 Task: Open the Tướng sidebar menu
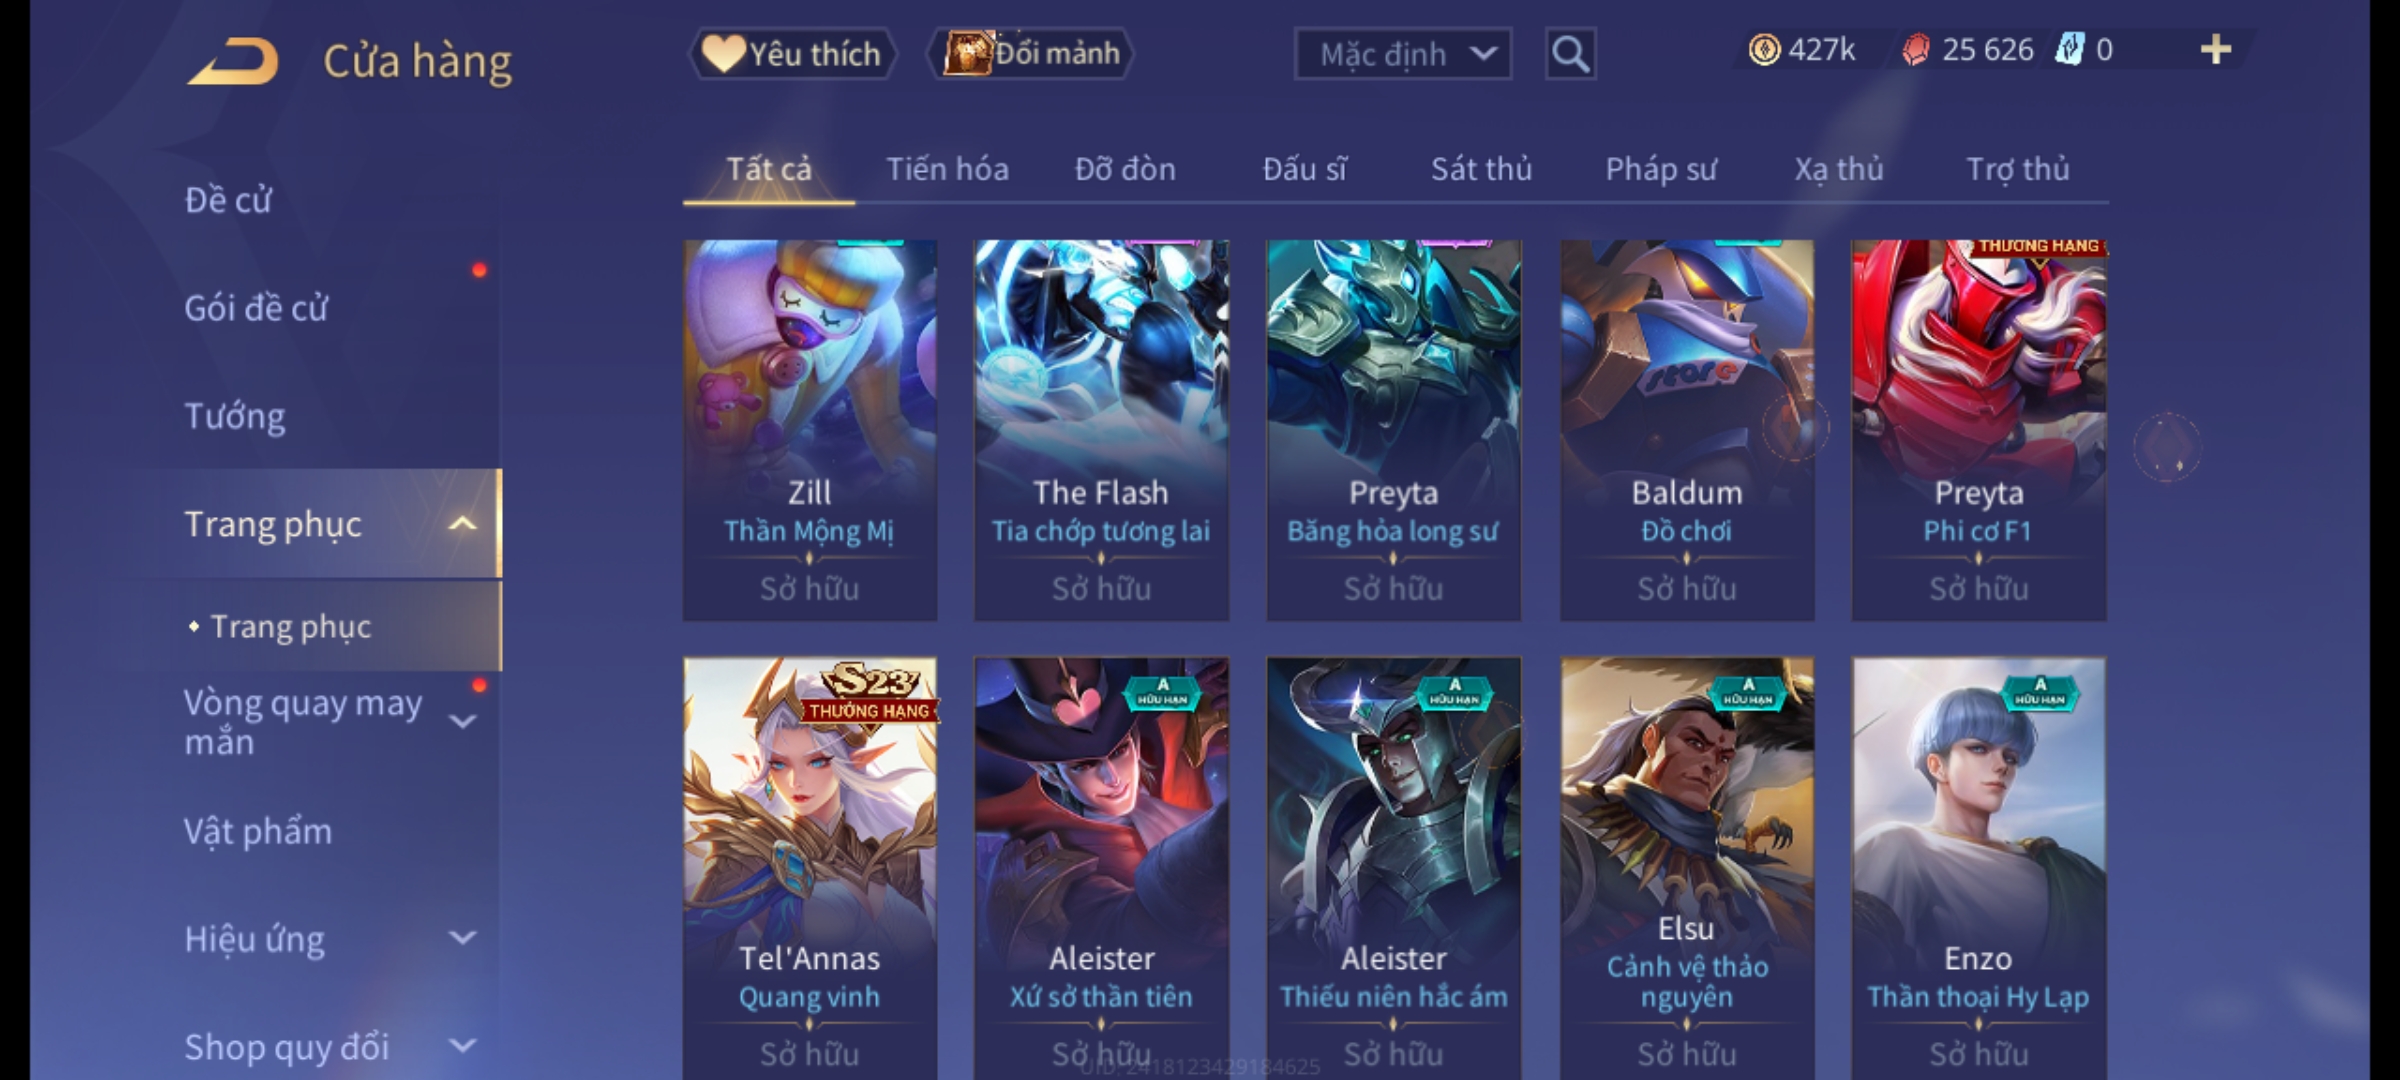pyautogui.click(x=234, y=416)
